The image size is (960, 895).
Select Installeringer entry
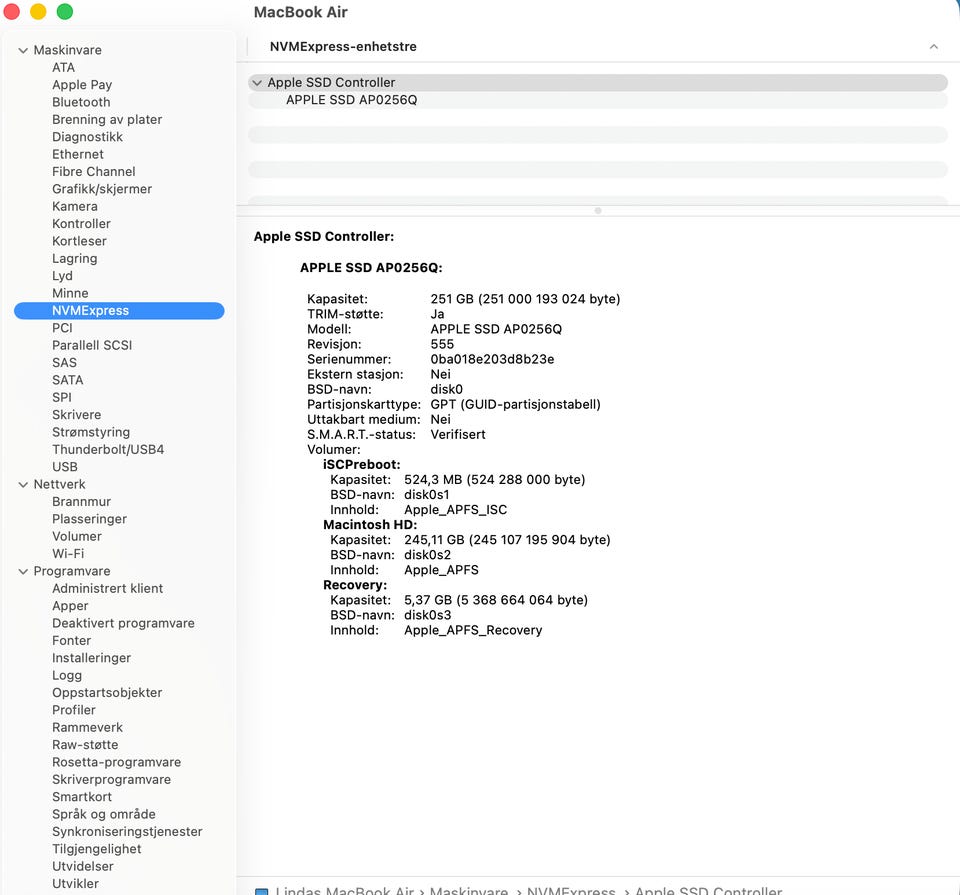(x=91, y=658)
